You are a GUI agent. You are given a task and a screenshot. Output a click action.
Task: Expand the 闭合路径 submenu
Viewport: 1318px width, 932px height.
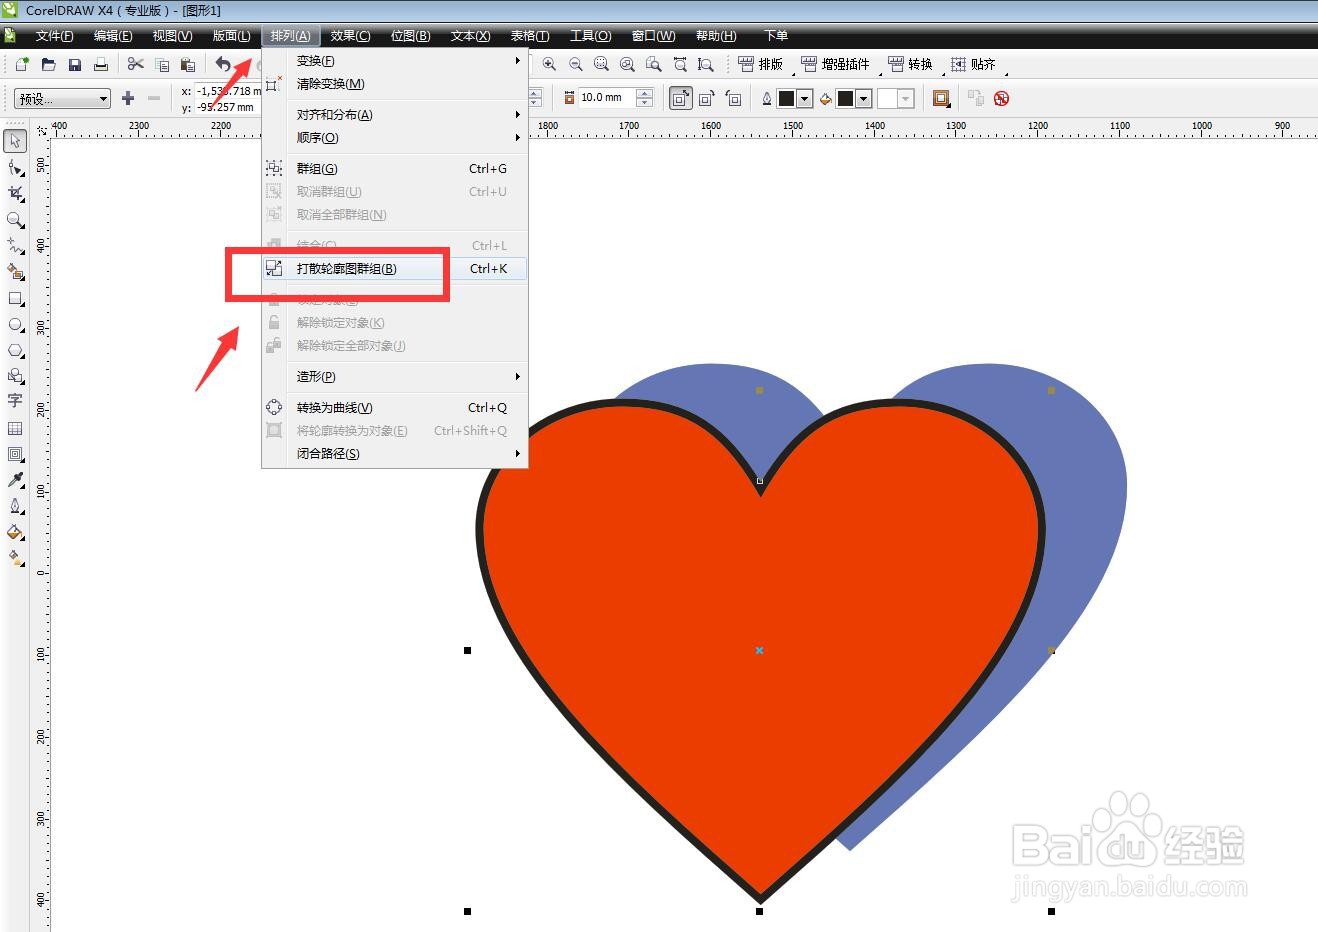[x=394, y=454]
